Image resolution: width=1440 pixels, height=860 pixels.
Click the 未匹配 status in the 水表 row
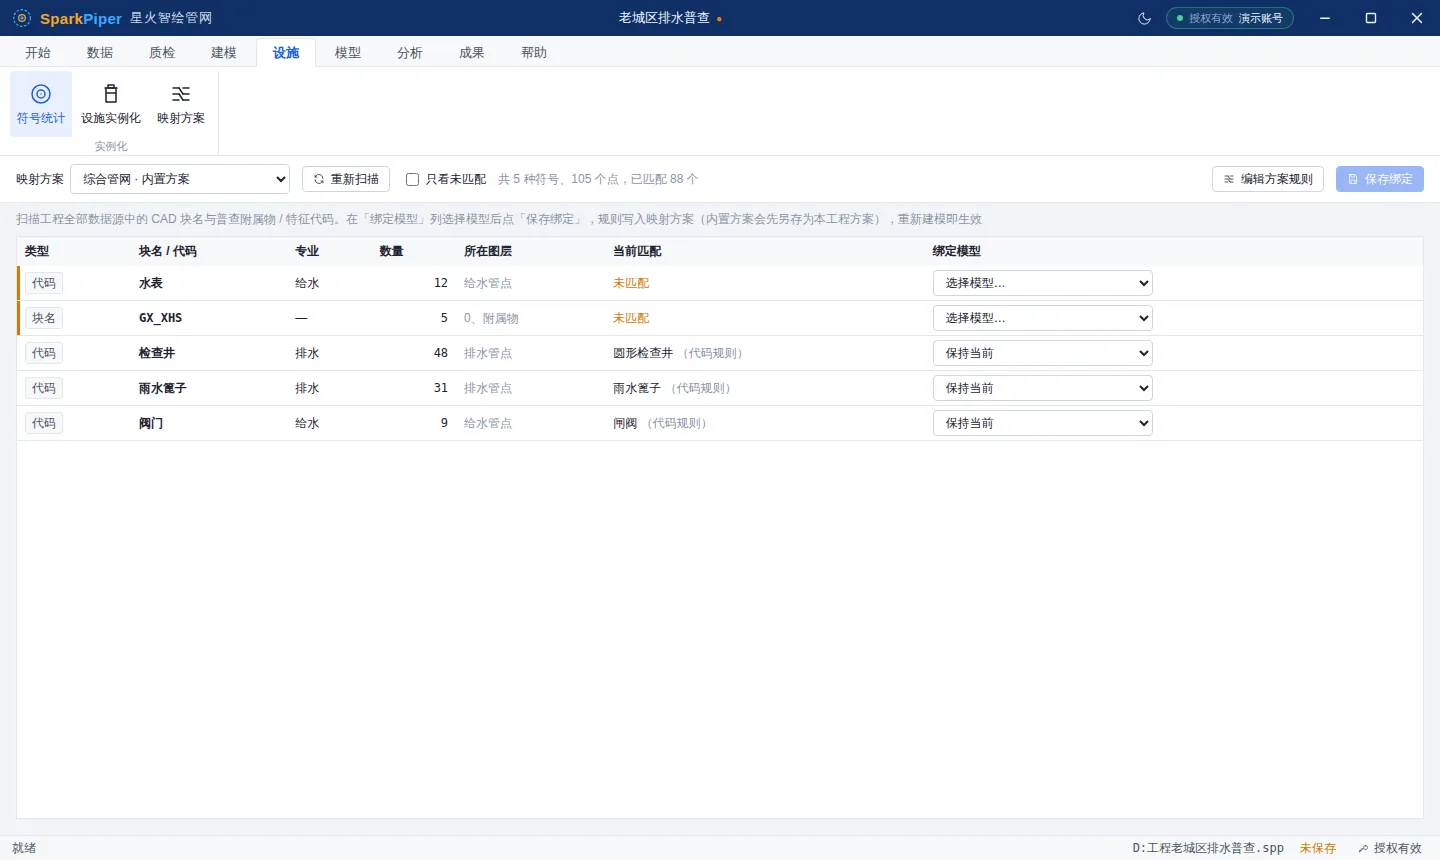631,283
